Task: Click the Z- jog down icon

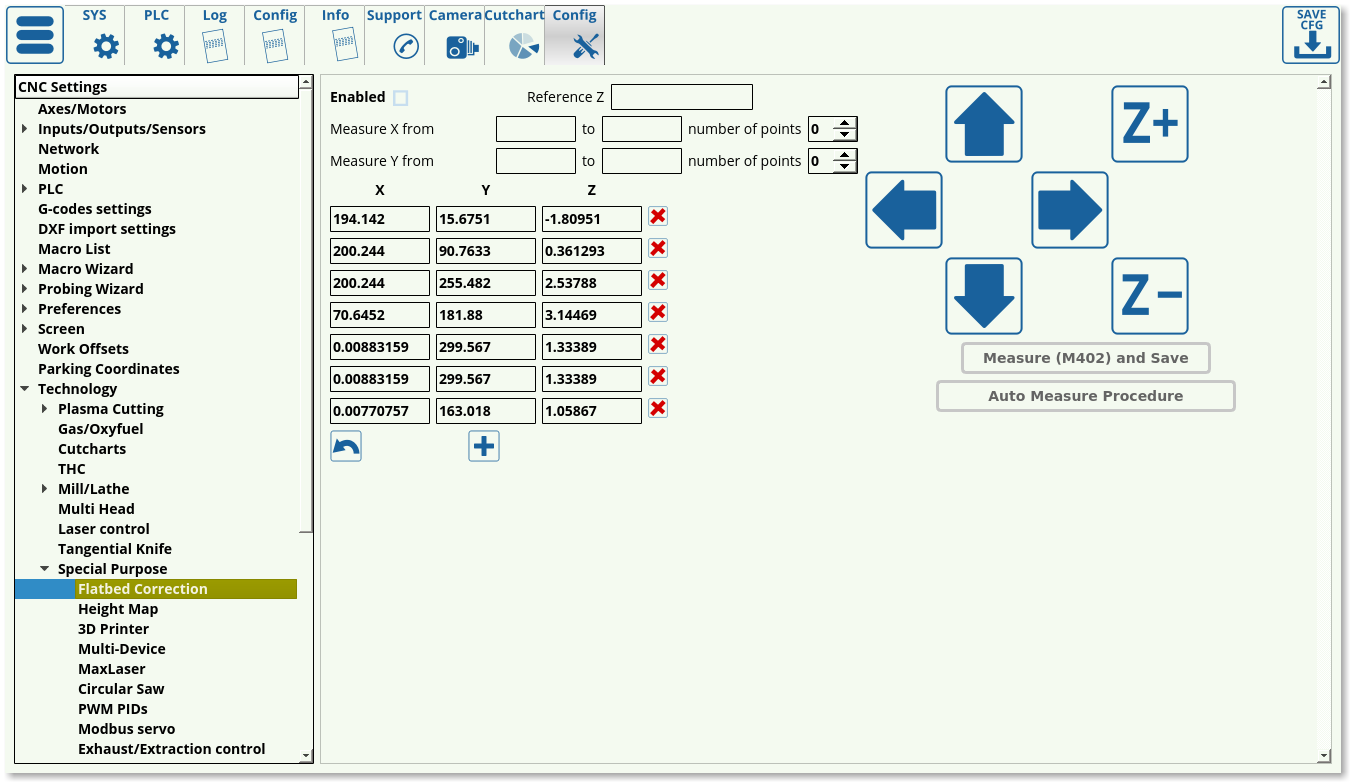Action: tap(1149, 296)
